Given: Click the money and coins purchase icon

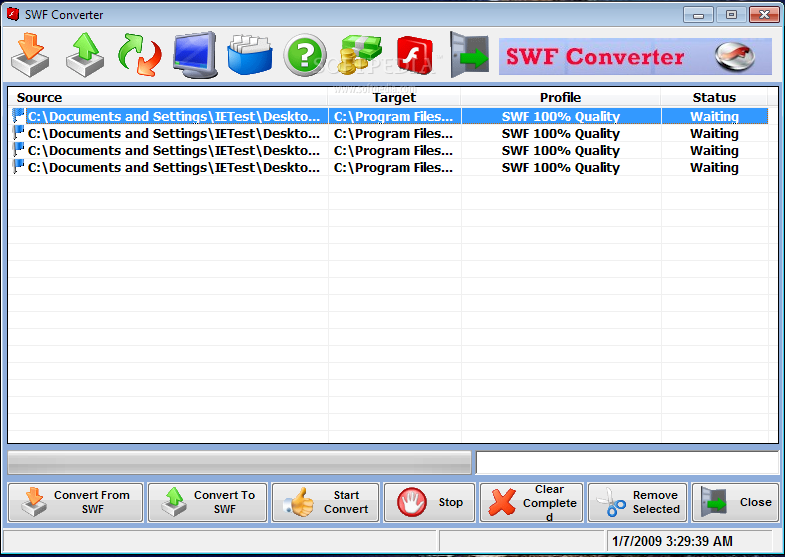Looking at the screenshot, I should click(360, 55).
